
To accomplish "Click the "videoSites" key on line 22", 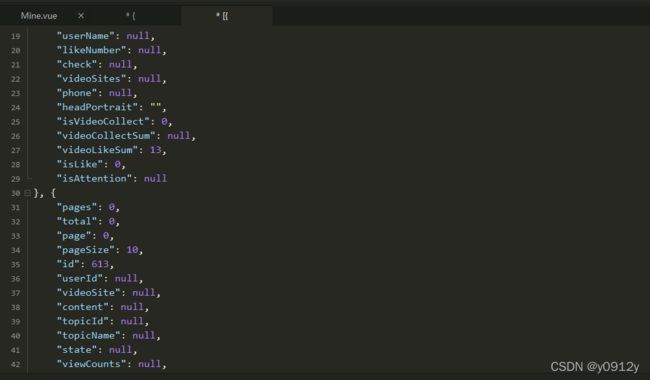I will pos(91,79).
